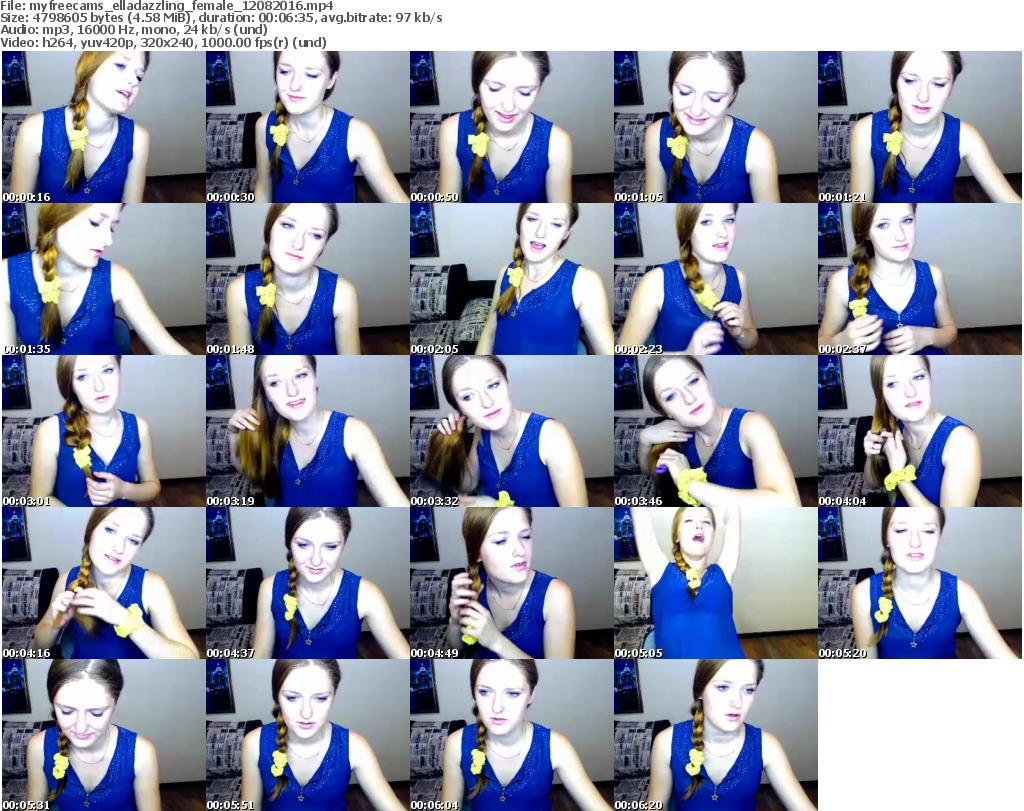Select the thumbnail stamped 00:00:16

click(x=103, y=127)
